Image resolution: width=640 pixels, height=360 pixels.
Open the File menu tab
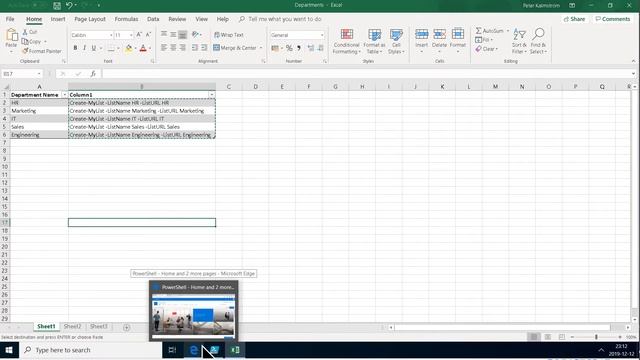10,19
